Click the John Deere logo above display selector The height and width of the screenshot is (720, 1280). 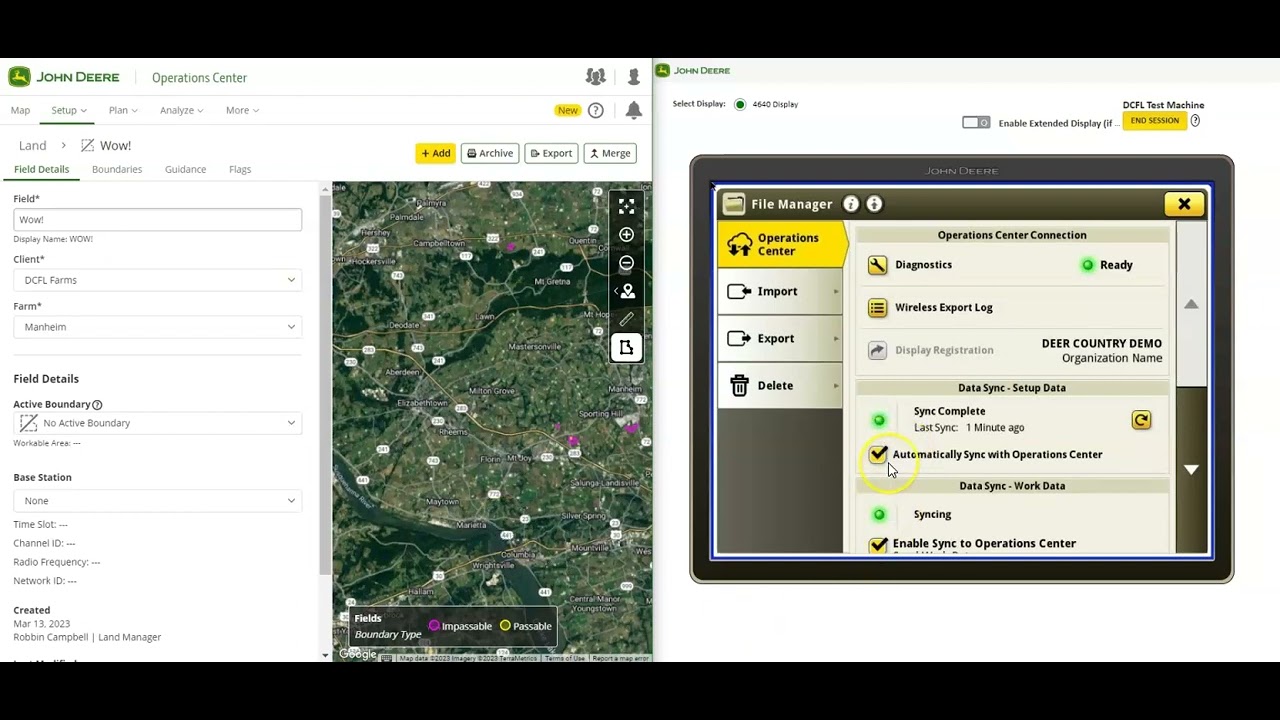coord(694,71)
